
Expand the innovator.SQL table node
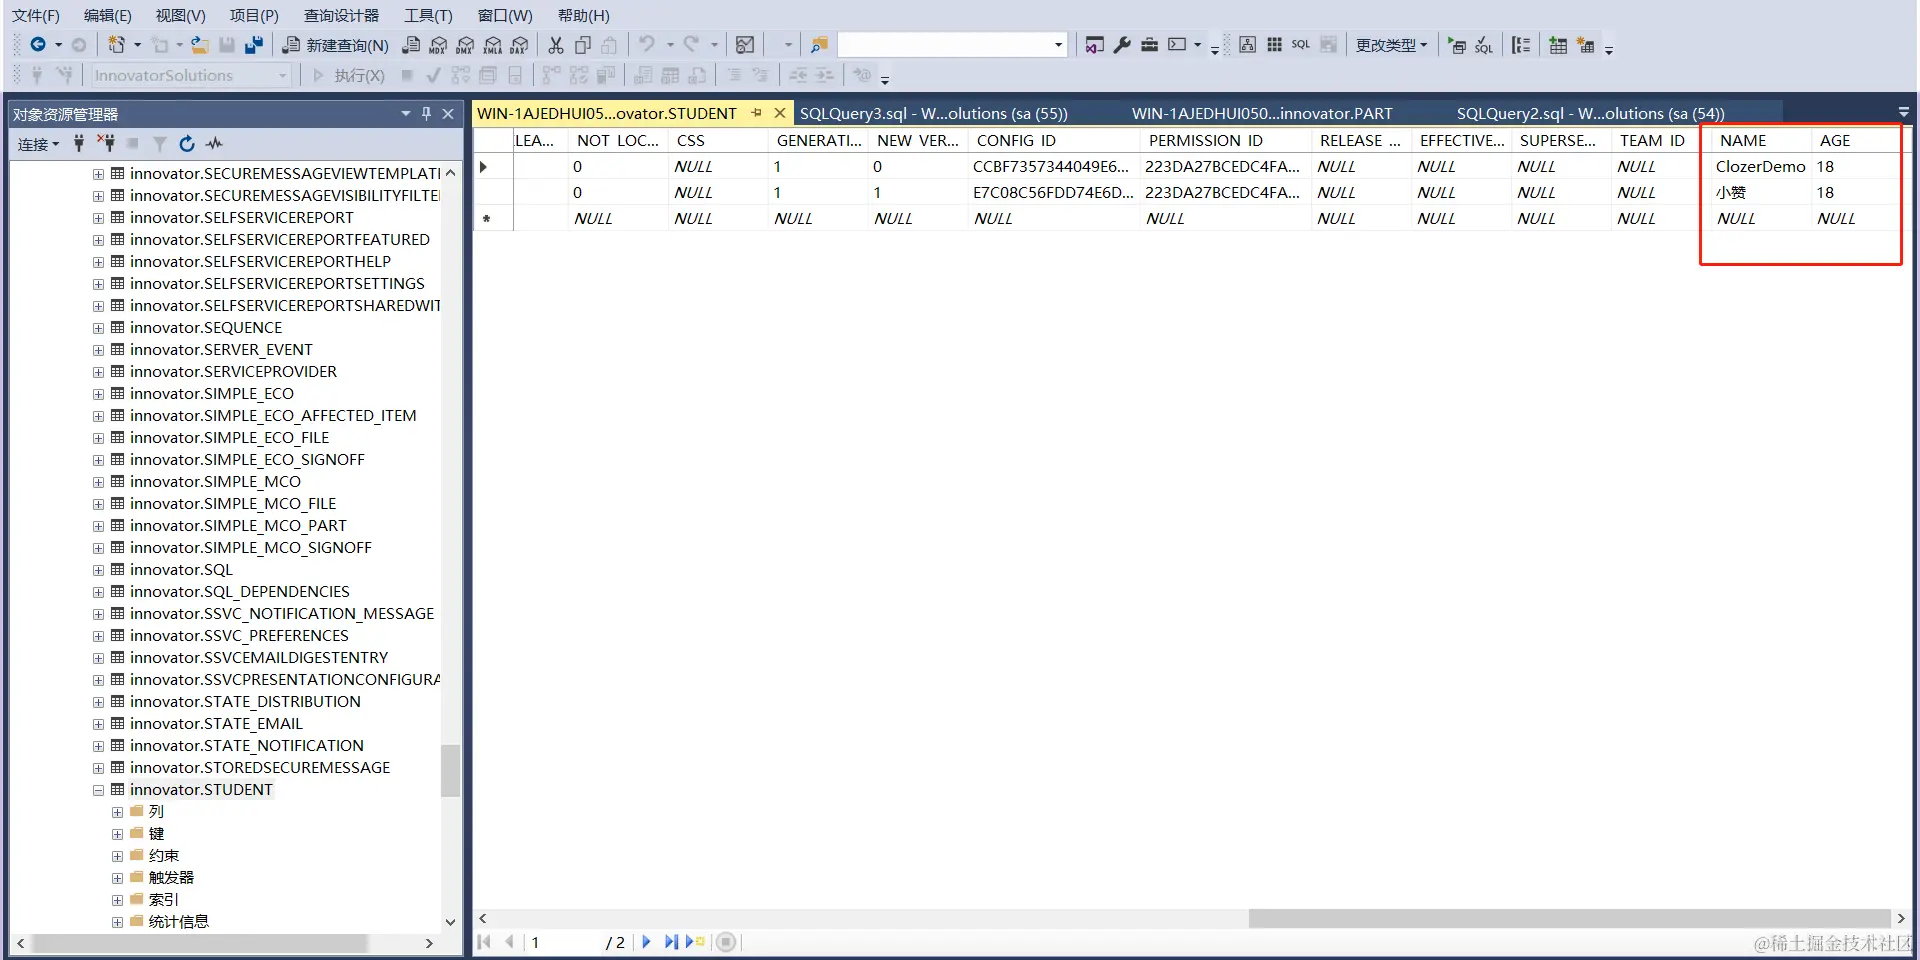coord(98,570)
